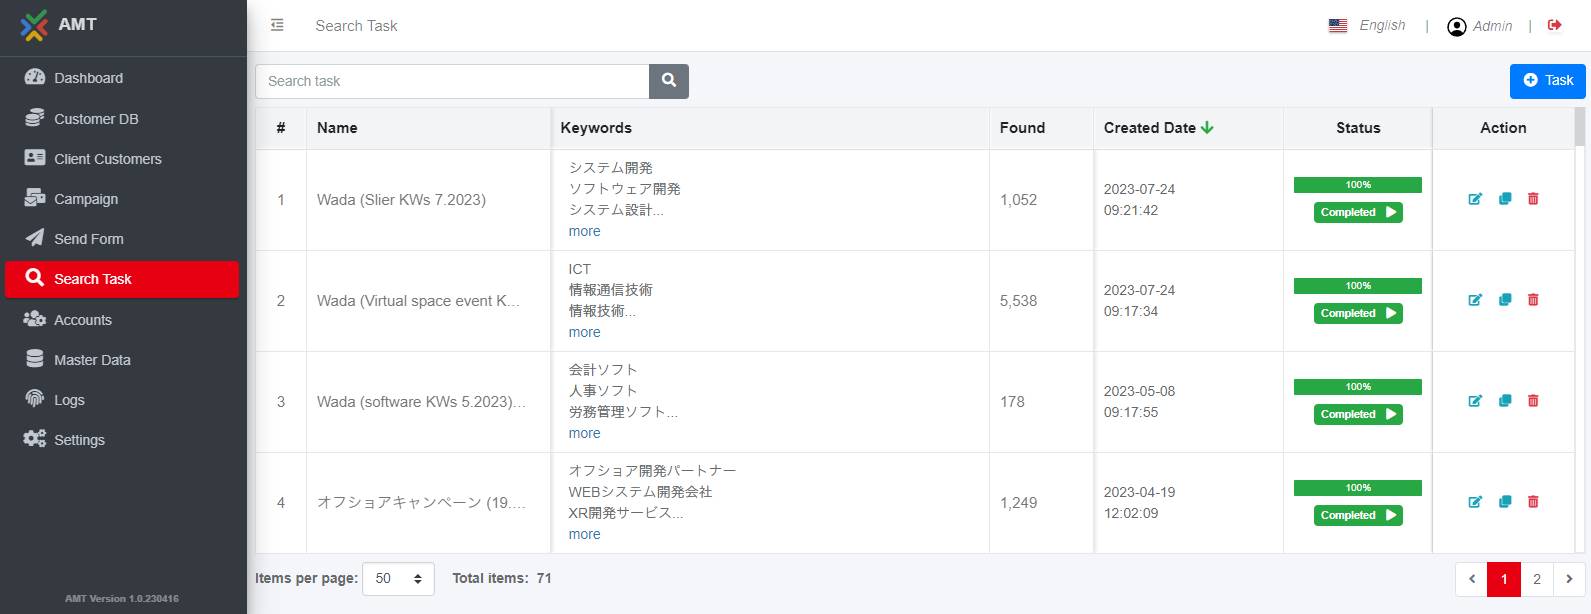View Logs from the sidebar

tap(123, 399)
